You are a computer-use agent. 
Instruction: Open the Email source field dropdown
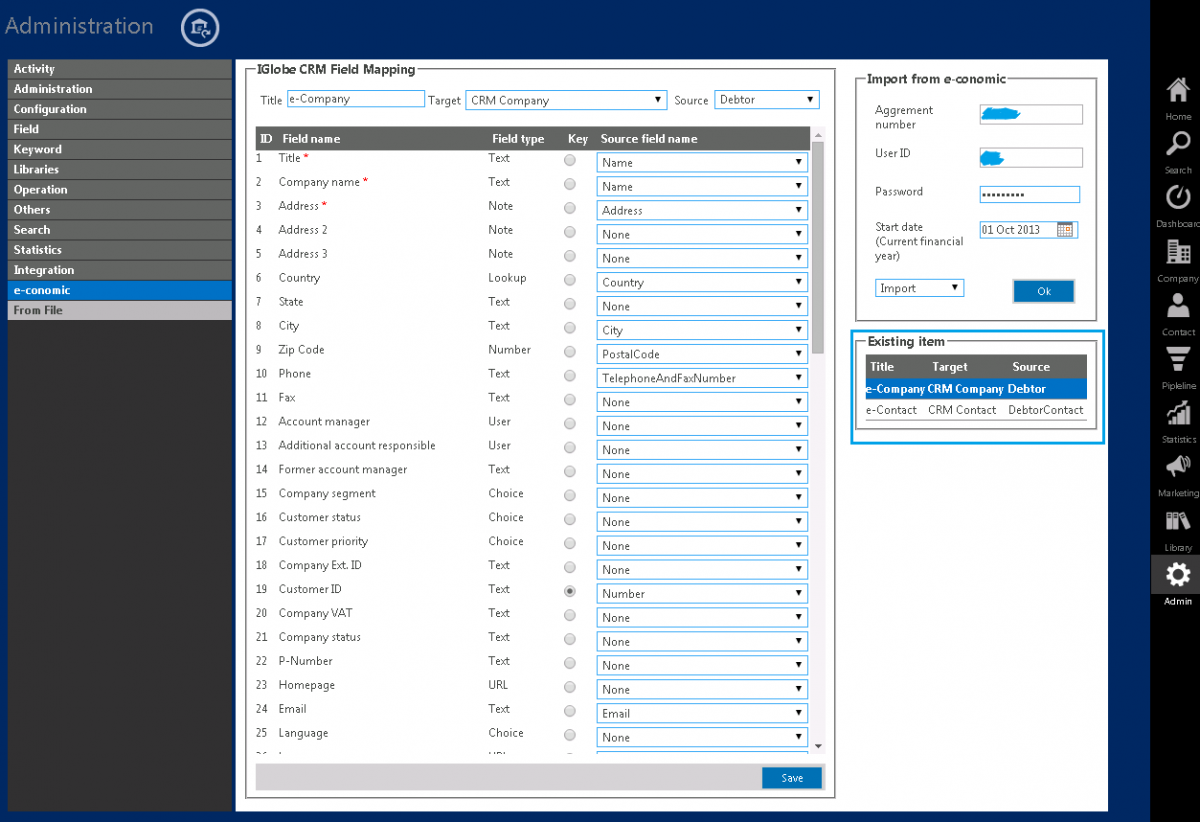[x=702, y=713]
